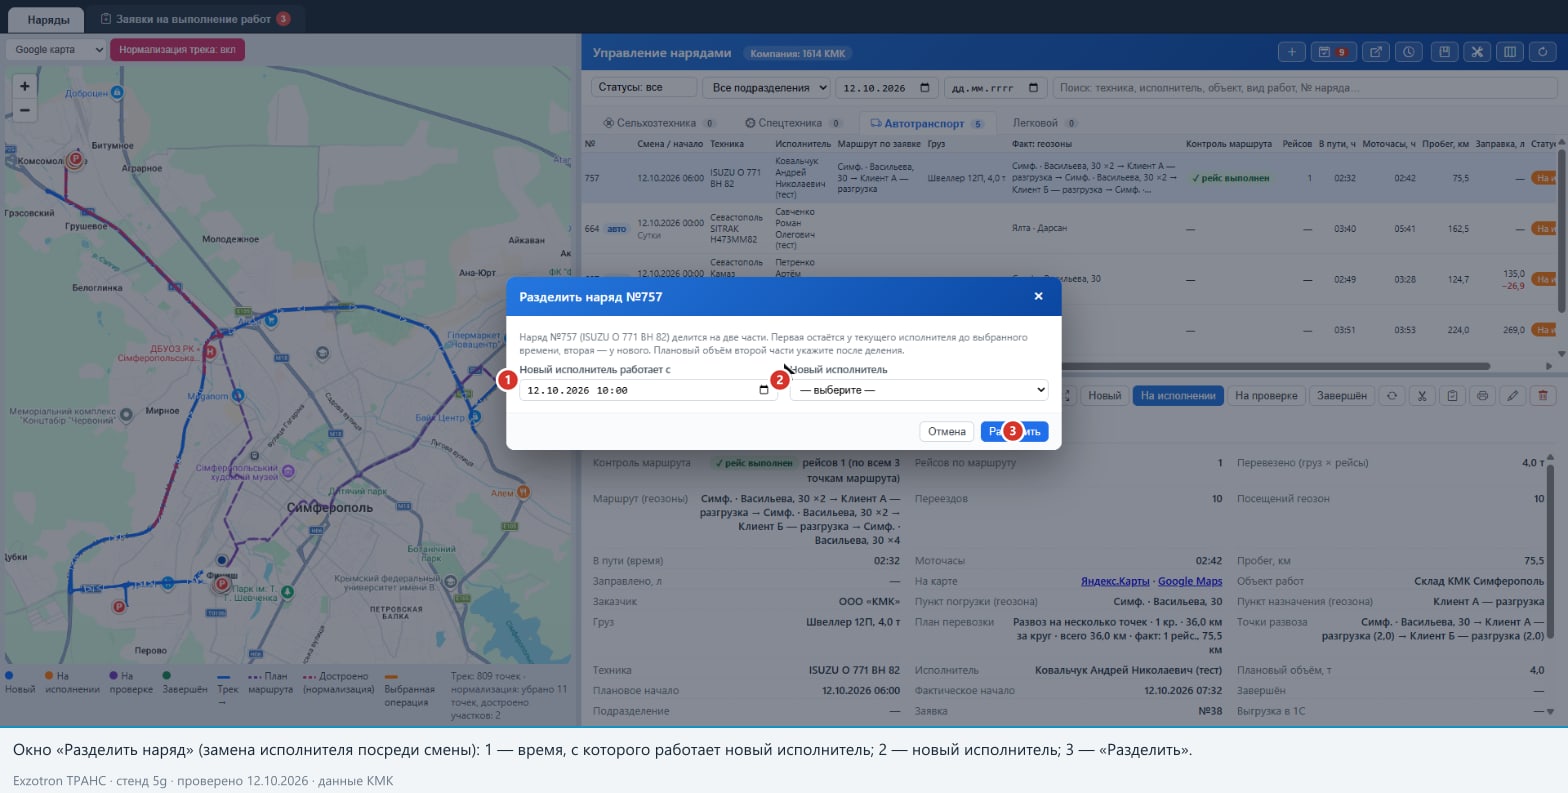This screenshot has width=1568, height=793.
Task: Open the «Статусы: все» filter
Action: 644,88
